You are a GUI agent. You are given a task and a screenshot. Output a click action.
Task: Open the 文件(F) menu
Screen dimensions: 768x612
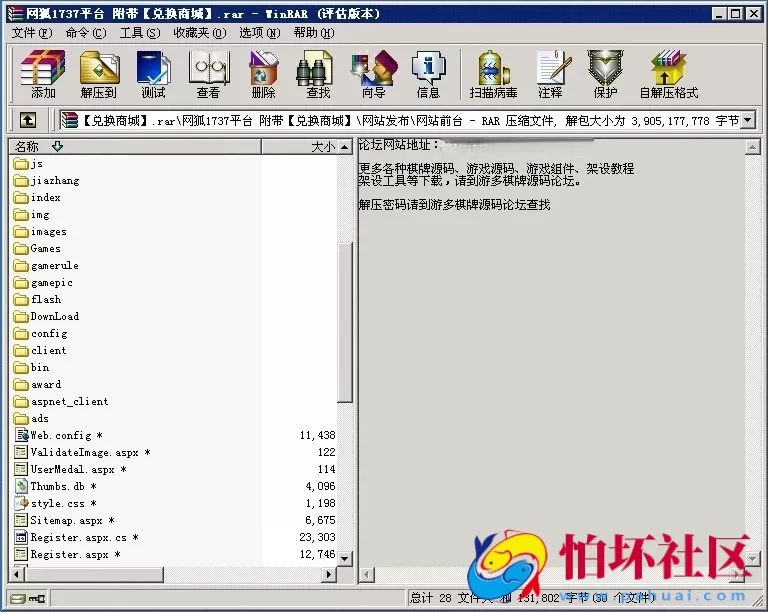[x=32, y=33]
